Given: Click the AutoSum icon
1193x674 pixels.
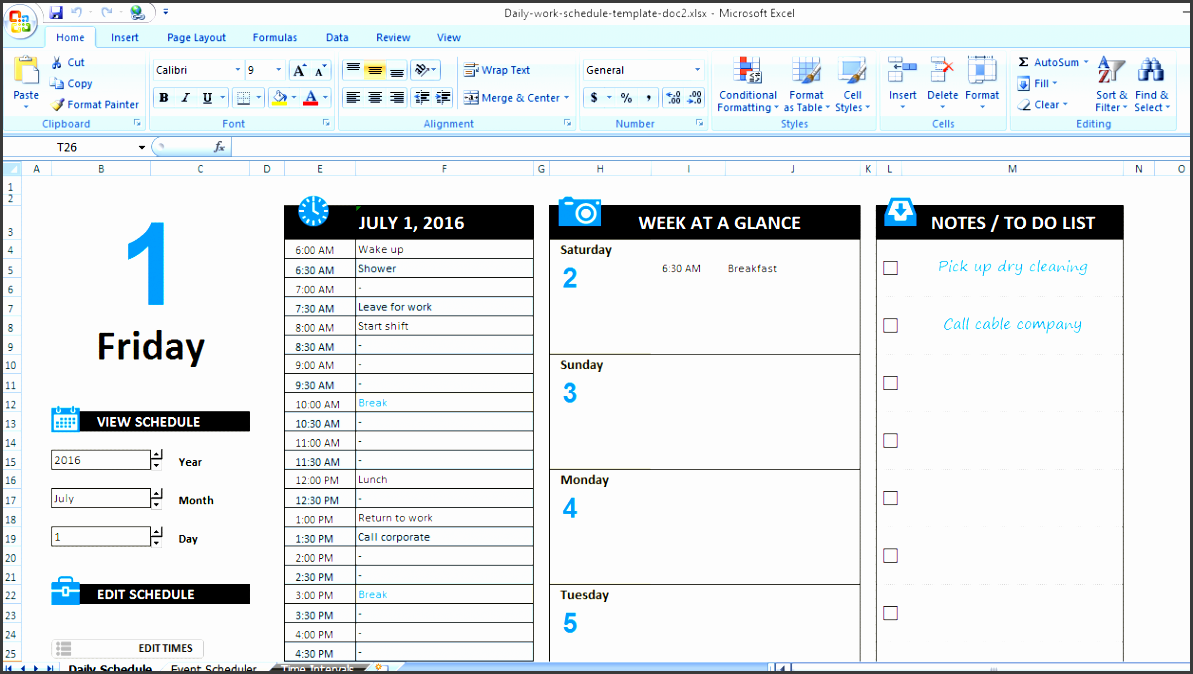Looking at the screenshot, I should (x=1023, y=62).
